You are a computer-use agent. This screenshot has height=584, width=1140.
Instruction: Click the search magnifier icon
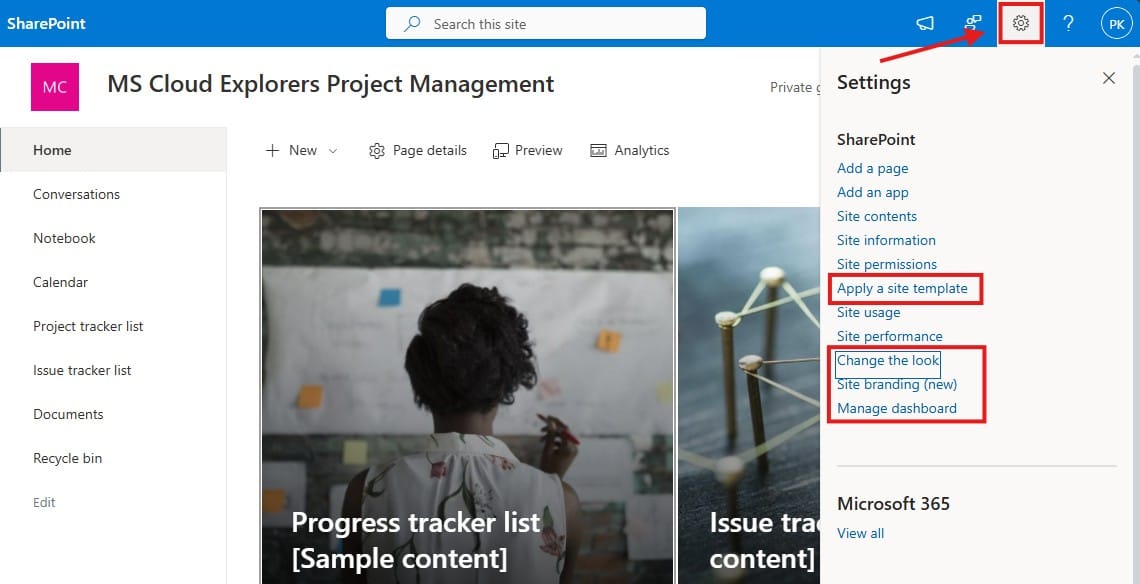pos(412,23)
